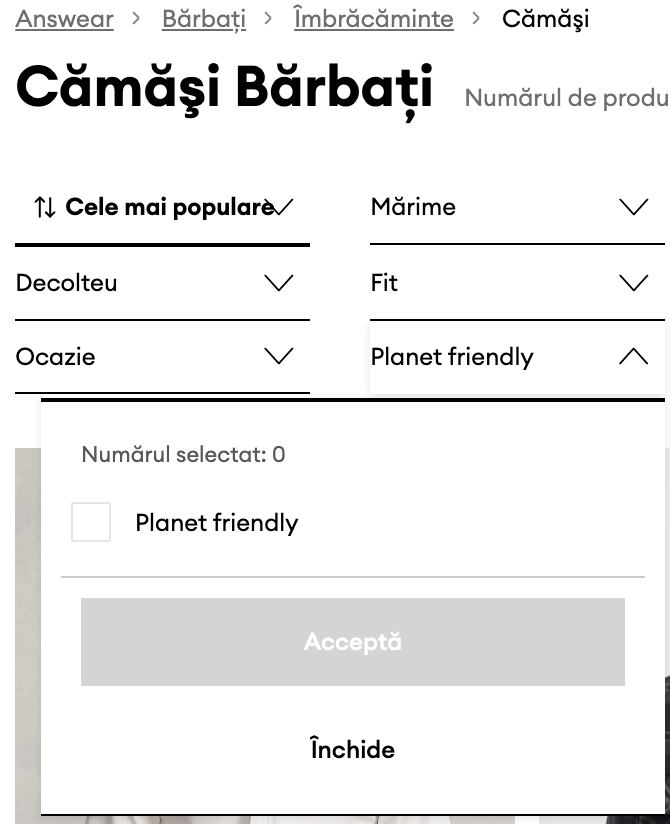The height and width of the screenshot is (824, 670).
Task: Go to Bărbați category via breadcrumb
Action: click(x=204, y=19)
